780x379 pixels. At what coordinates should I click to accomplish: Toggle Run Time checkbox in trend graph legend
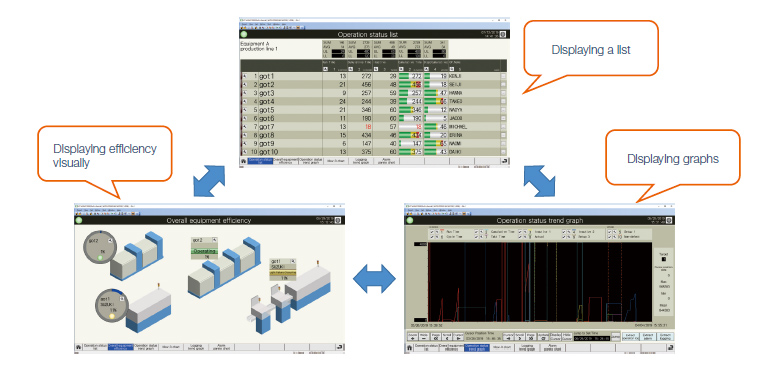tap(432, 232)
